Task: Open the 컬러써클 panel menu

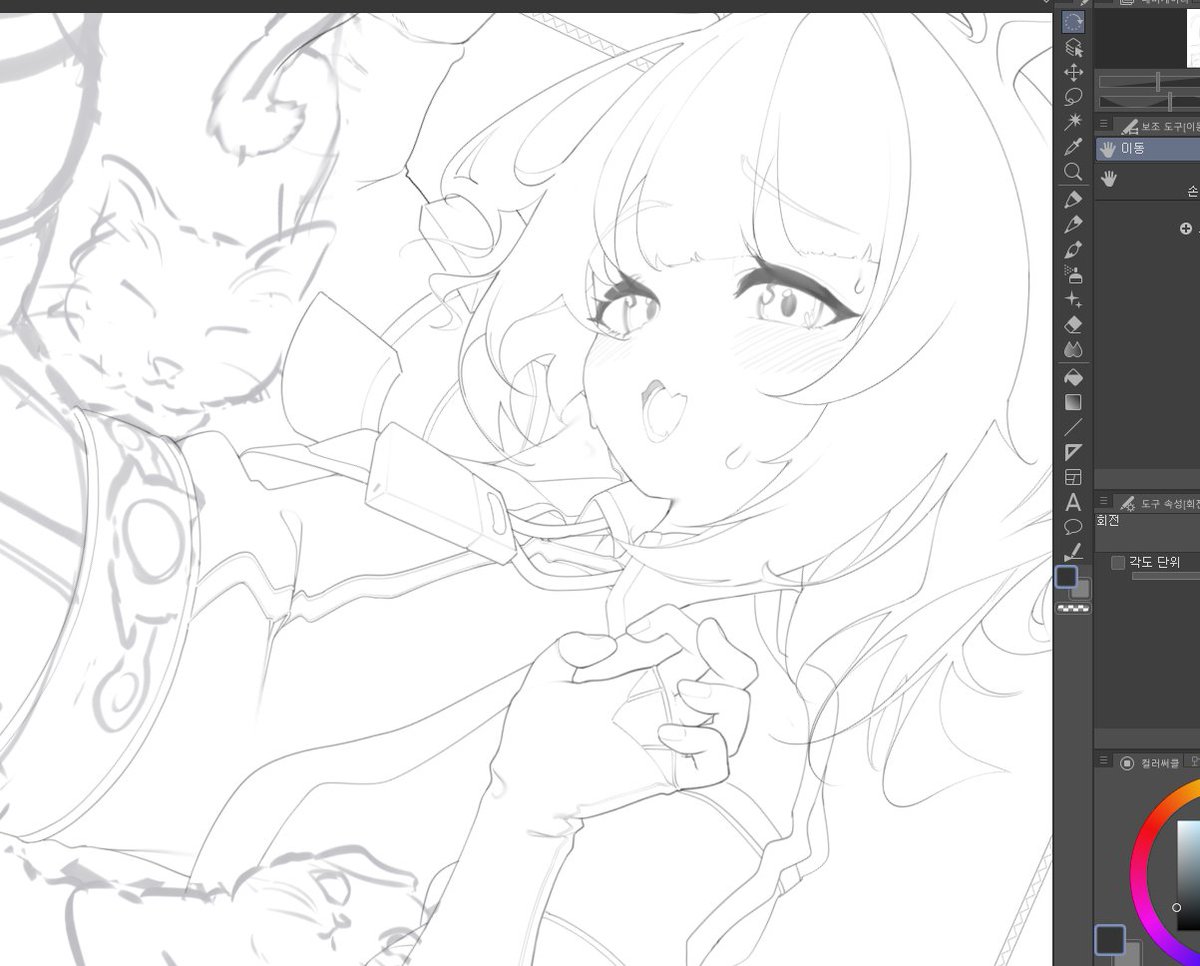Action: (x=1104, y=762)
